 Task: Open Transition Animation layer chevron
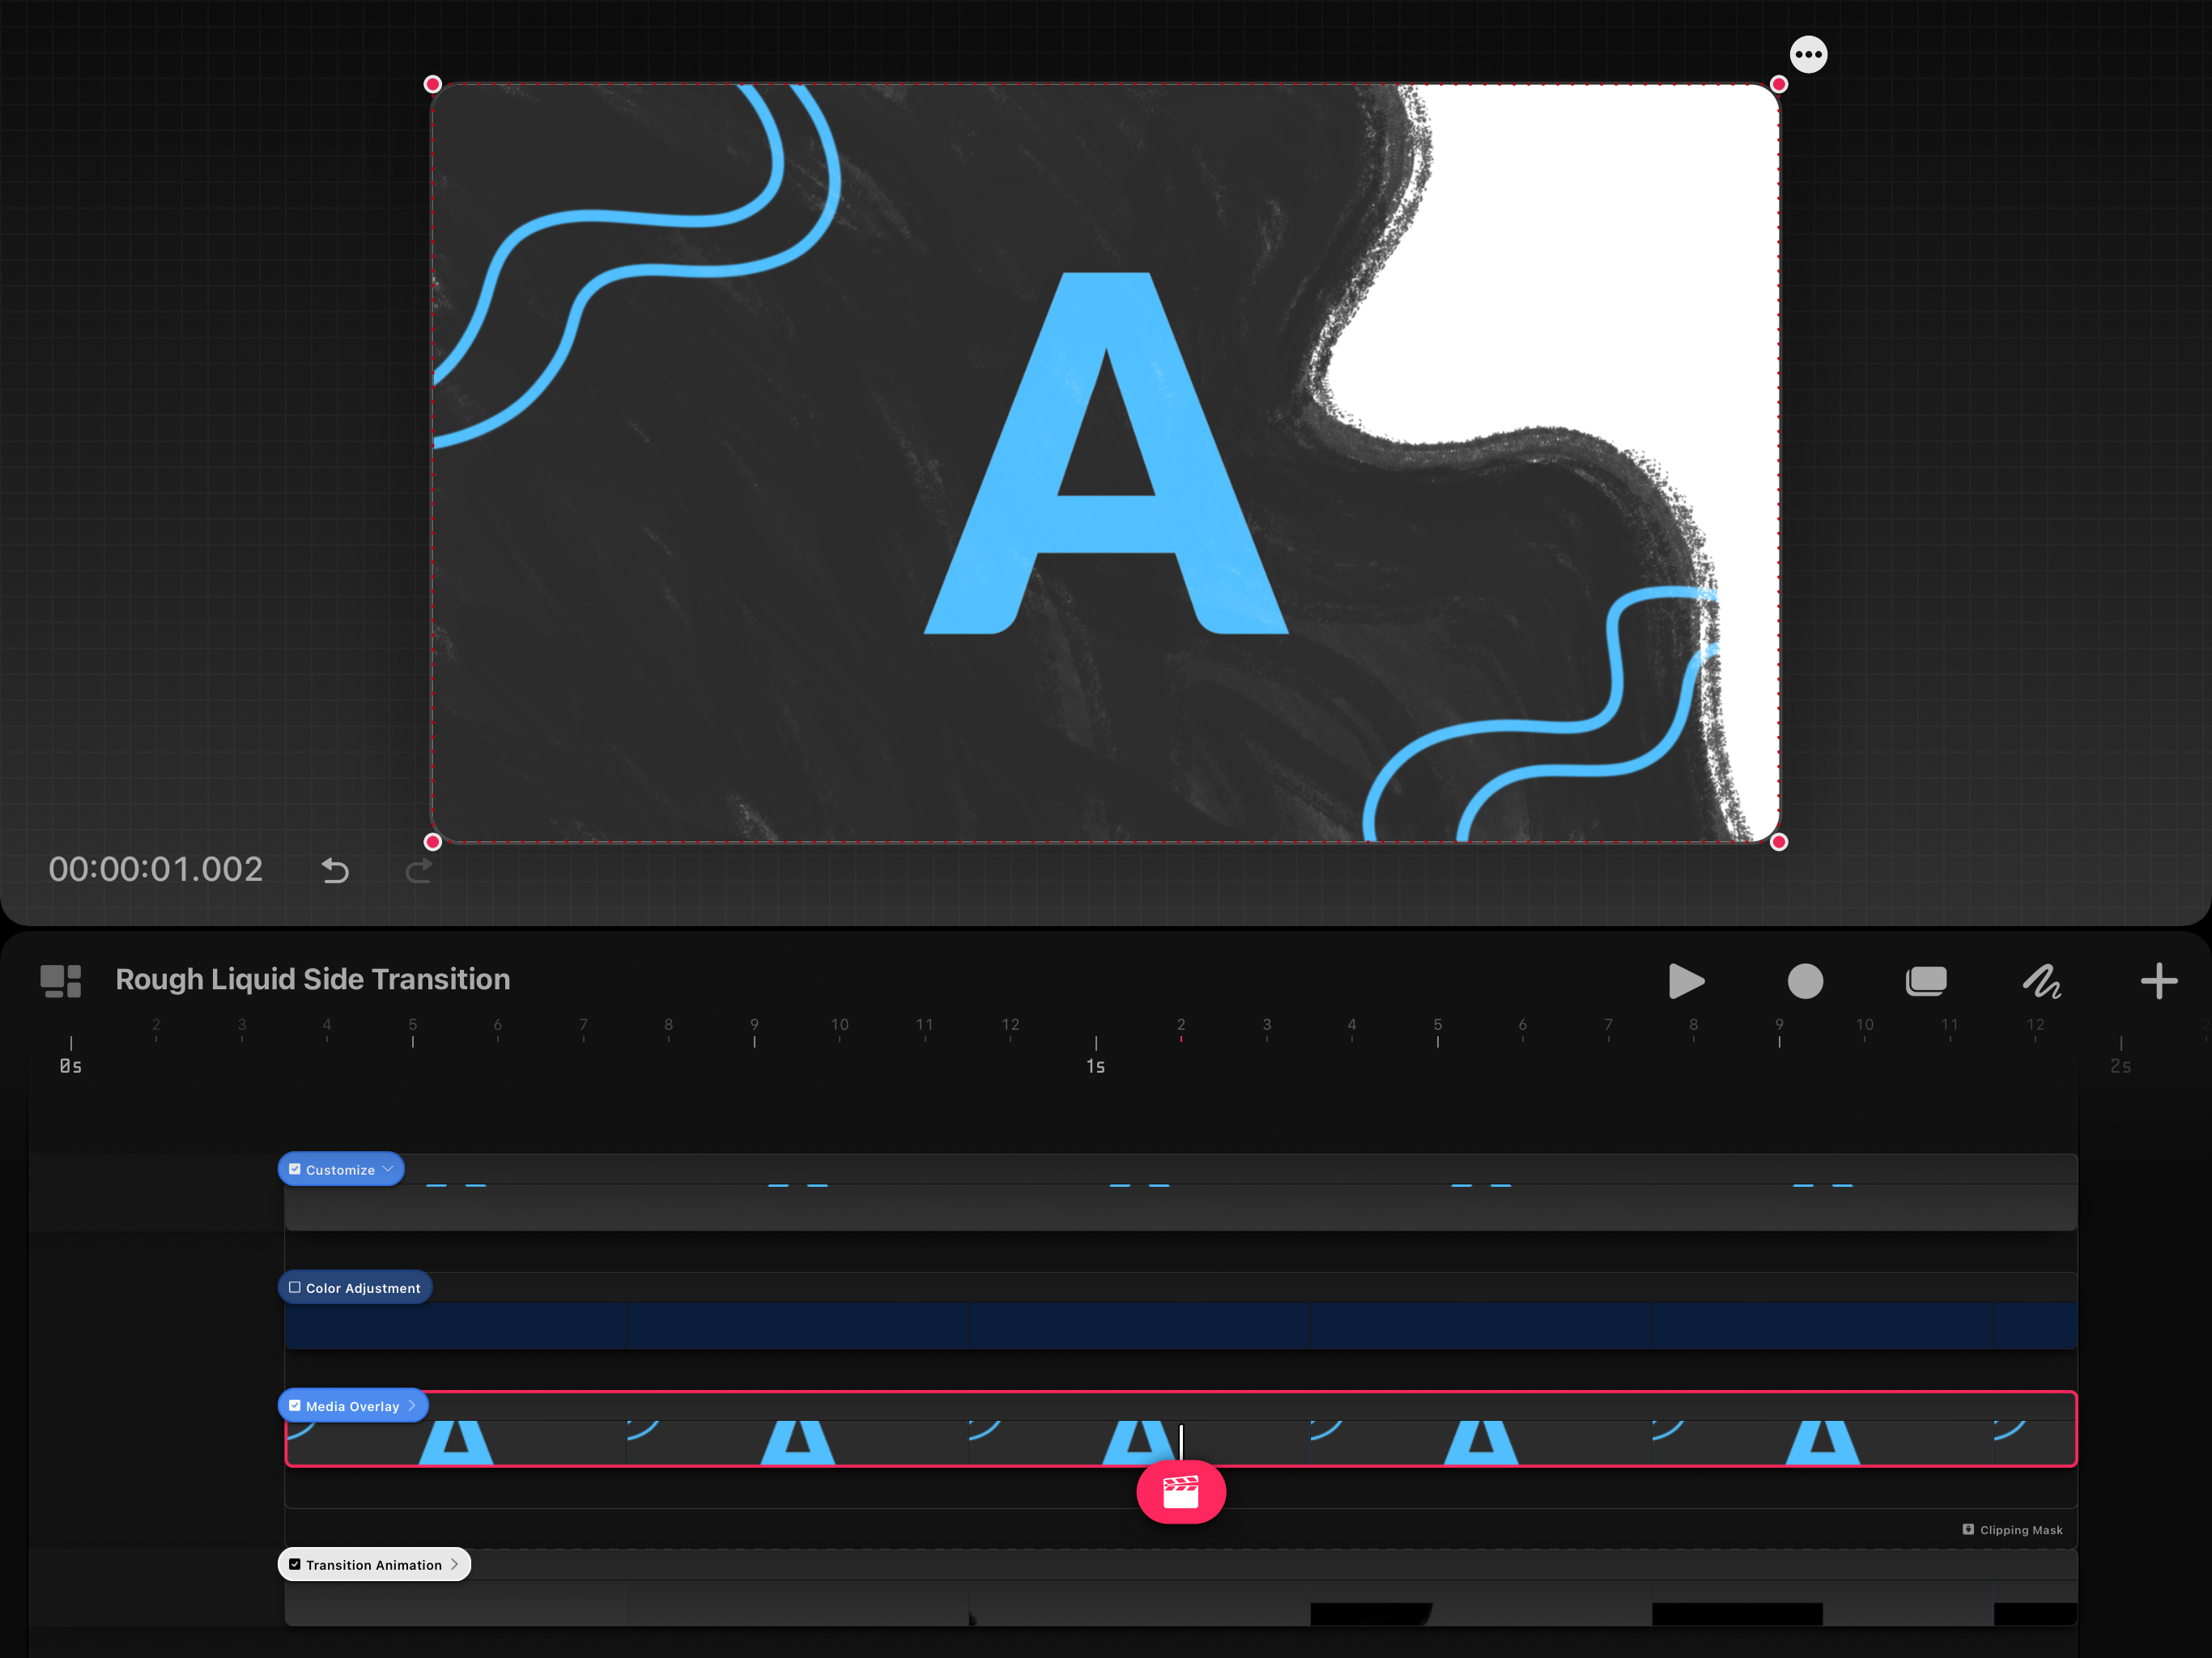coord(454,1564)
